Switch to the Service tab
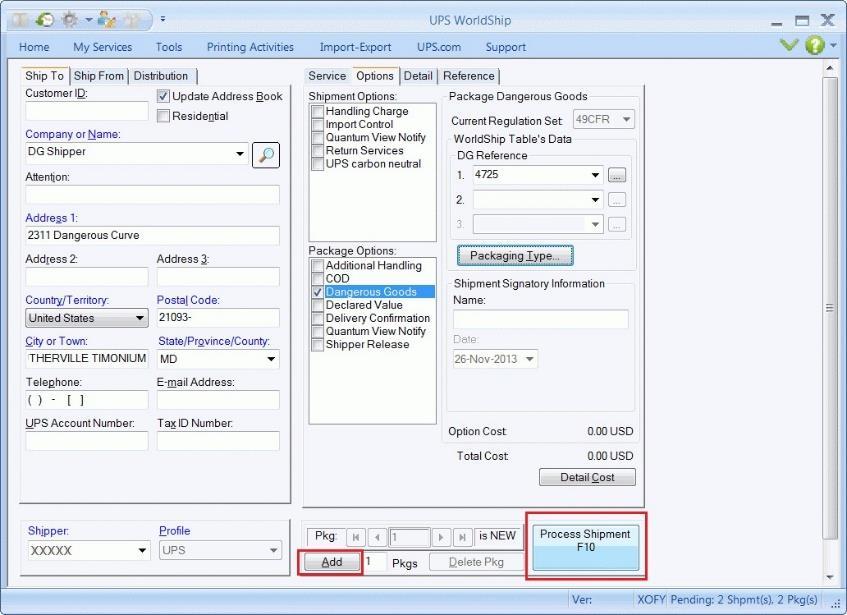Viewport: 847px width, 615px height. point(327,76)
